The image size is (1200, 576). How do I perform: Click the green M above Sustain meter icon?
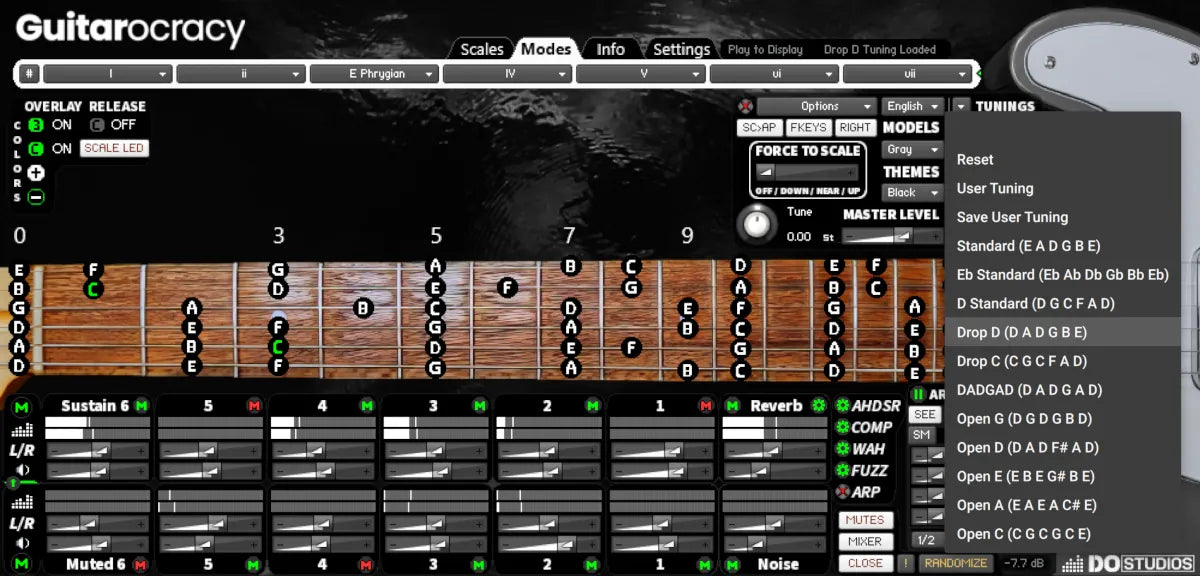coord(21,406)
